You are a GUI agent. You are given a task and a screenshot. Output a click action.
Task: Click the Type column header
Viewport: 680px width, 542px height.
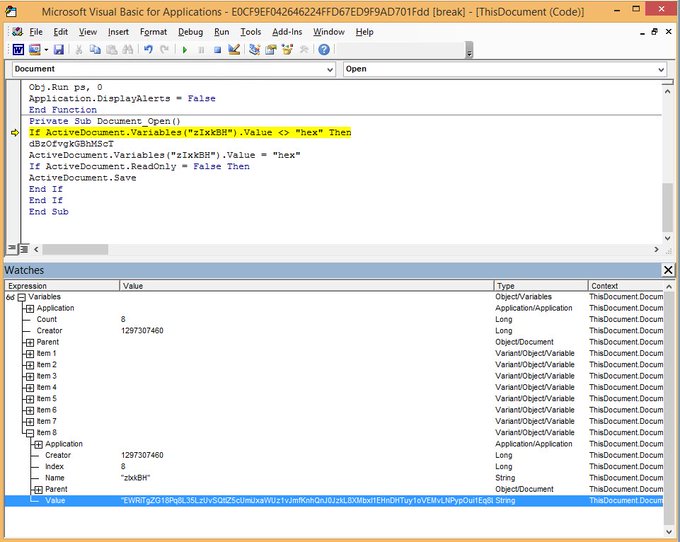(541, 286)
